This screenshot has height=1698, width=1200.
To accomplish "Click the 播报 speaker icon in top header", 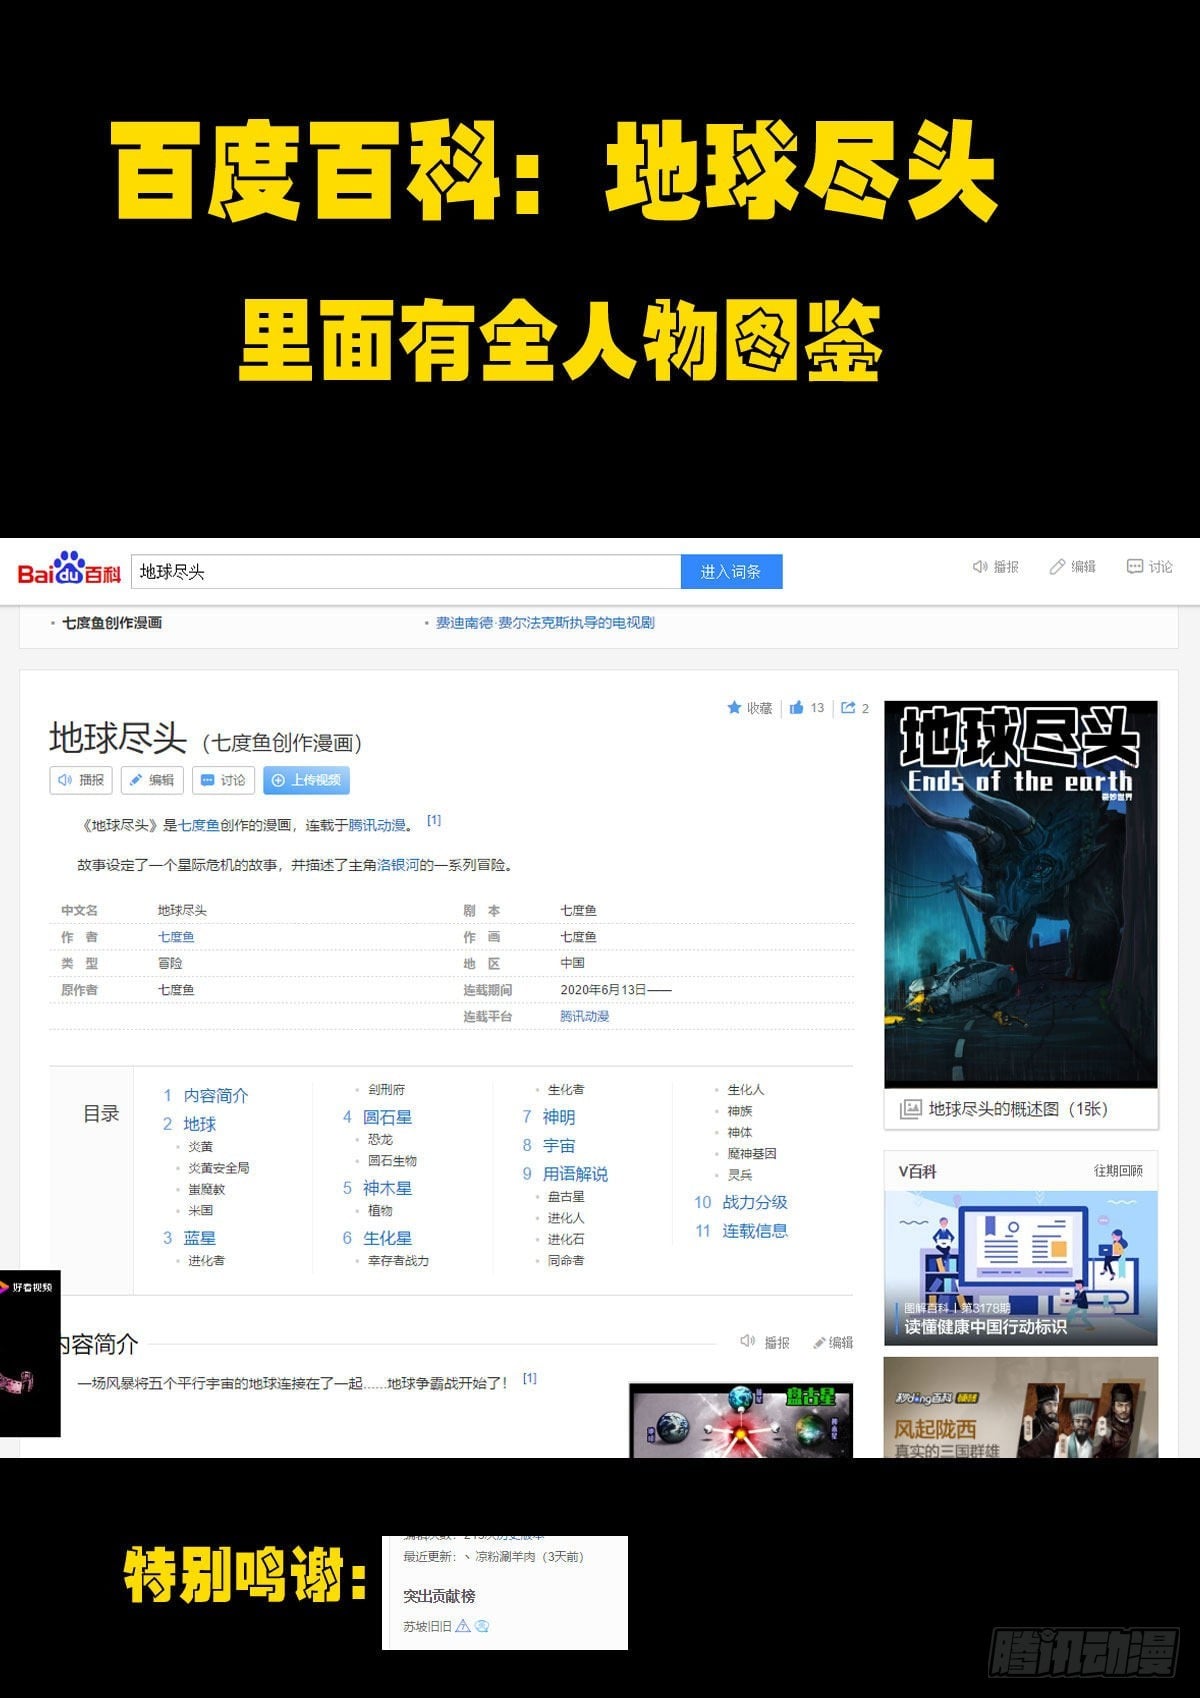I will [x=981, y=567].
